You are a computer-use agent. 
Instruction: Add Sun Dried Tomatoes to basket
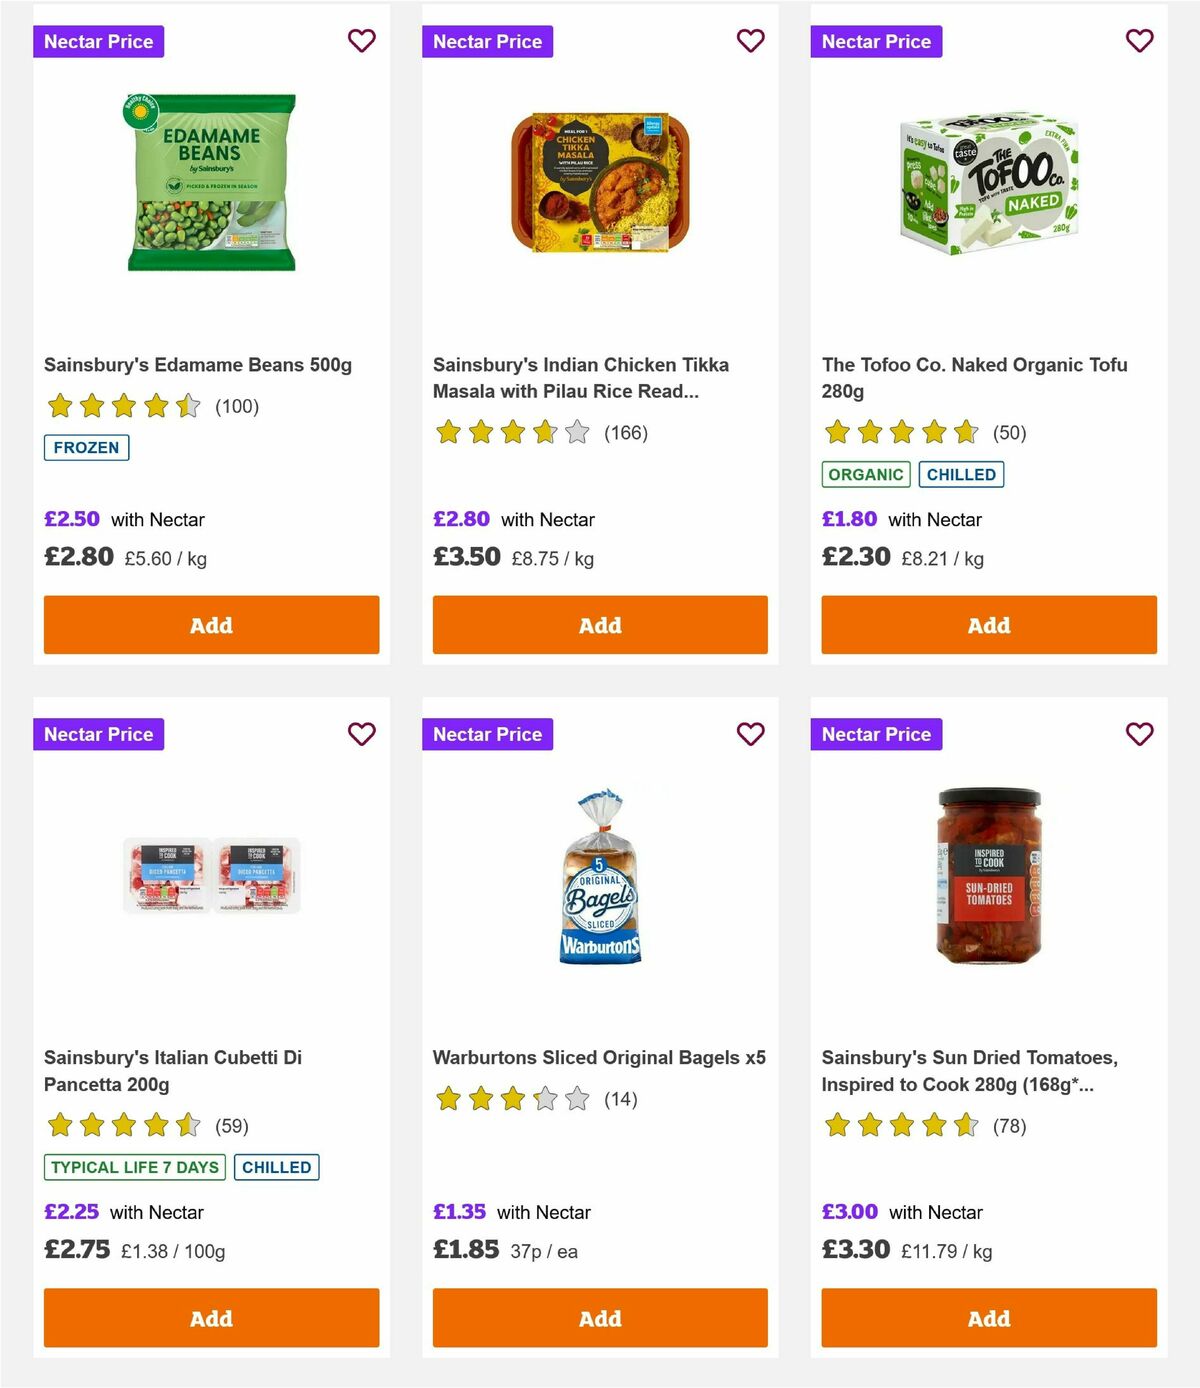click(988, 1318)
